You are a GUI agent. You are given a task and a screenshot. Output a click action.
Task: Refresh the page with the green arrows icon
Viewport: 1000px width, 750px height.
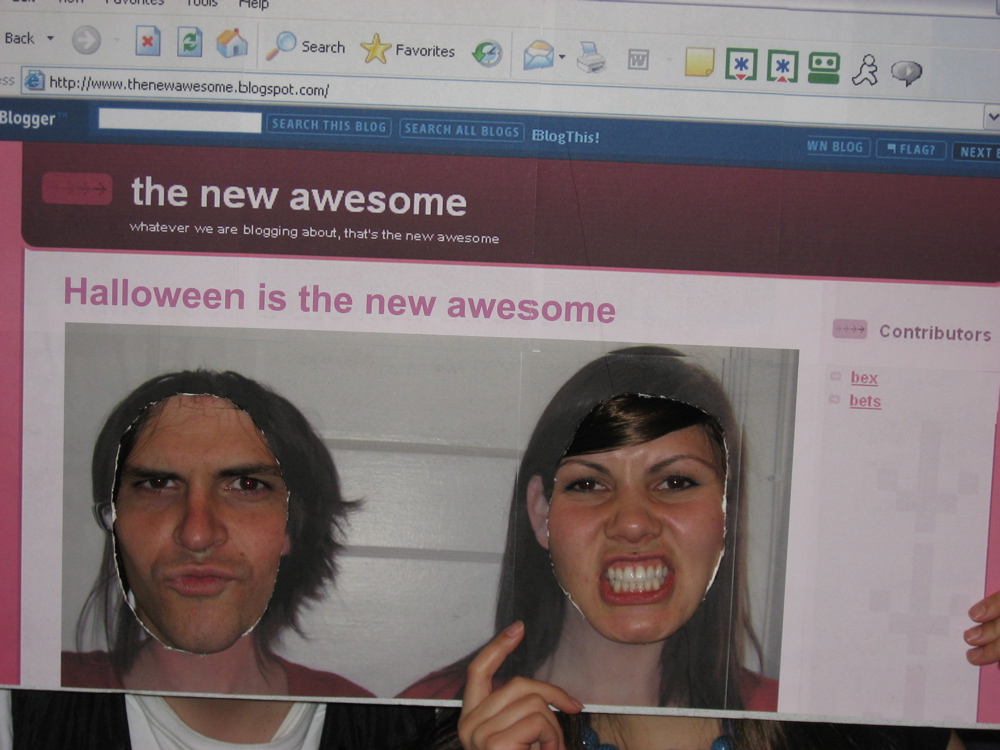[189, 43]
